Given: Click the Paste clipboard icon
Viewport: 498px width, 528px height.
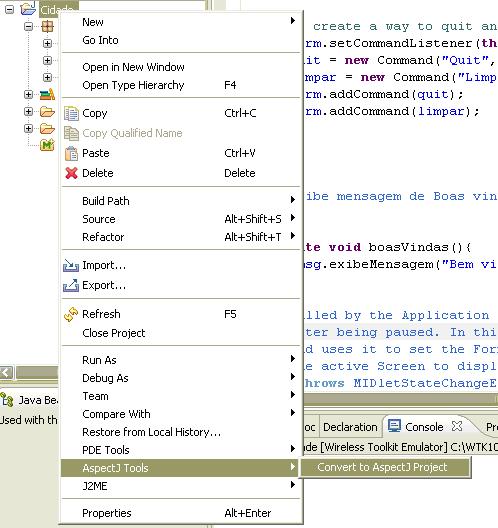Looking at the screenshot, I should pos(71,154).
